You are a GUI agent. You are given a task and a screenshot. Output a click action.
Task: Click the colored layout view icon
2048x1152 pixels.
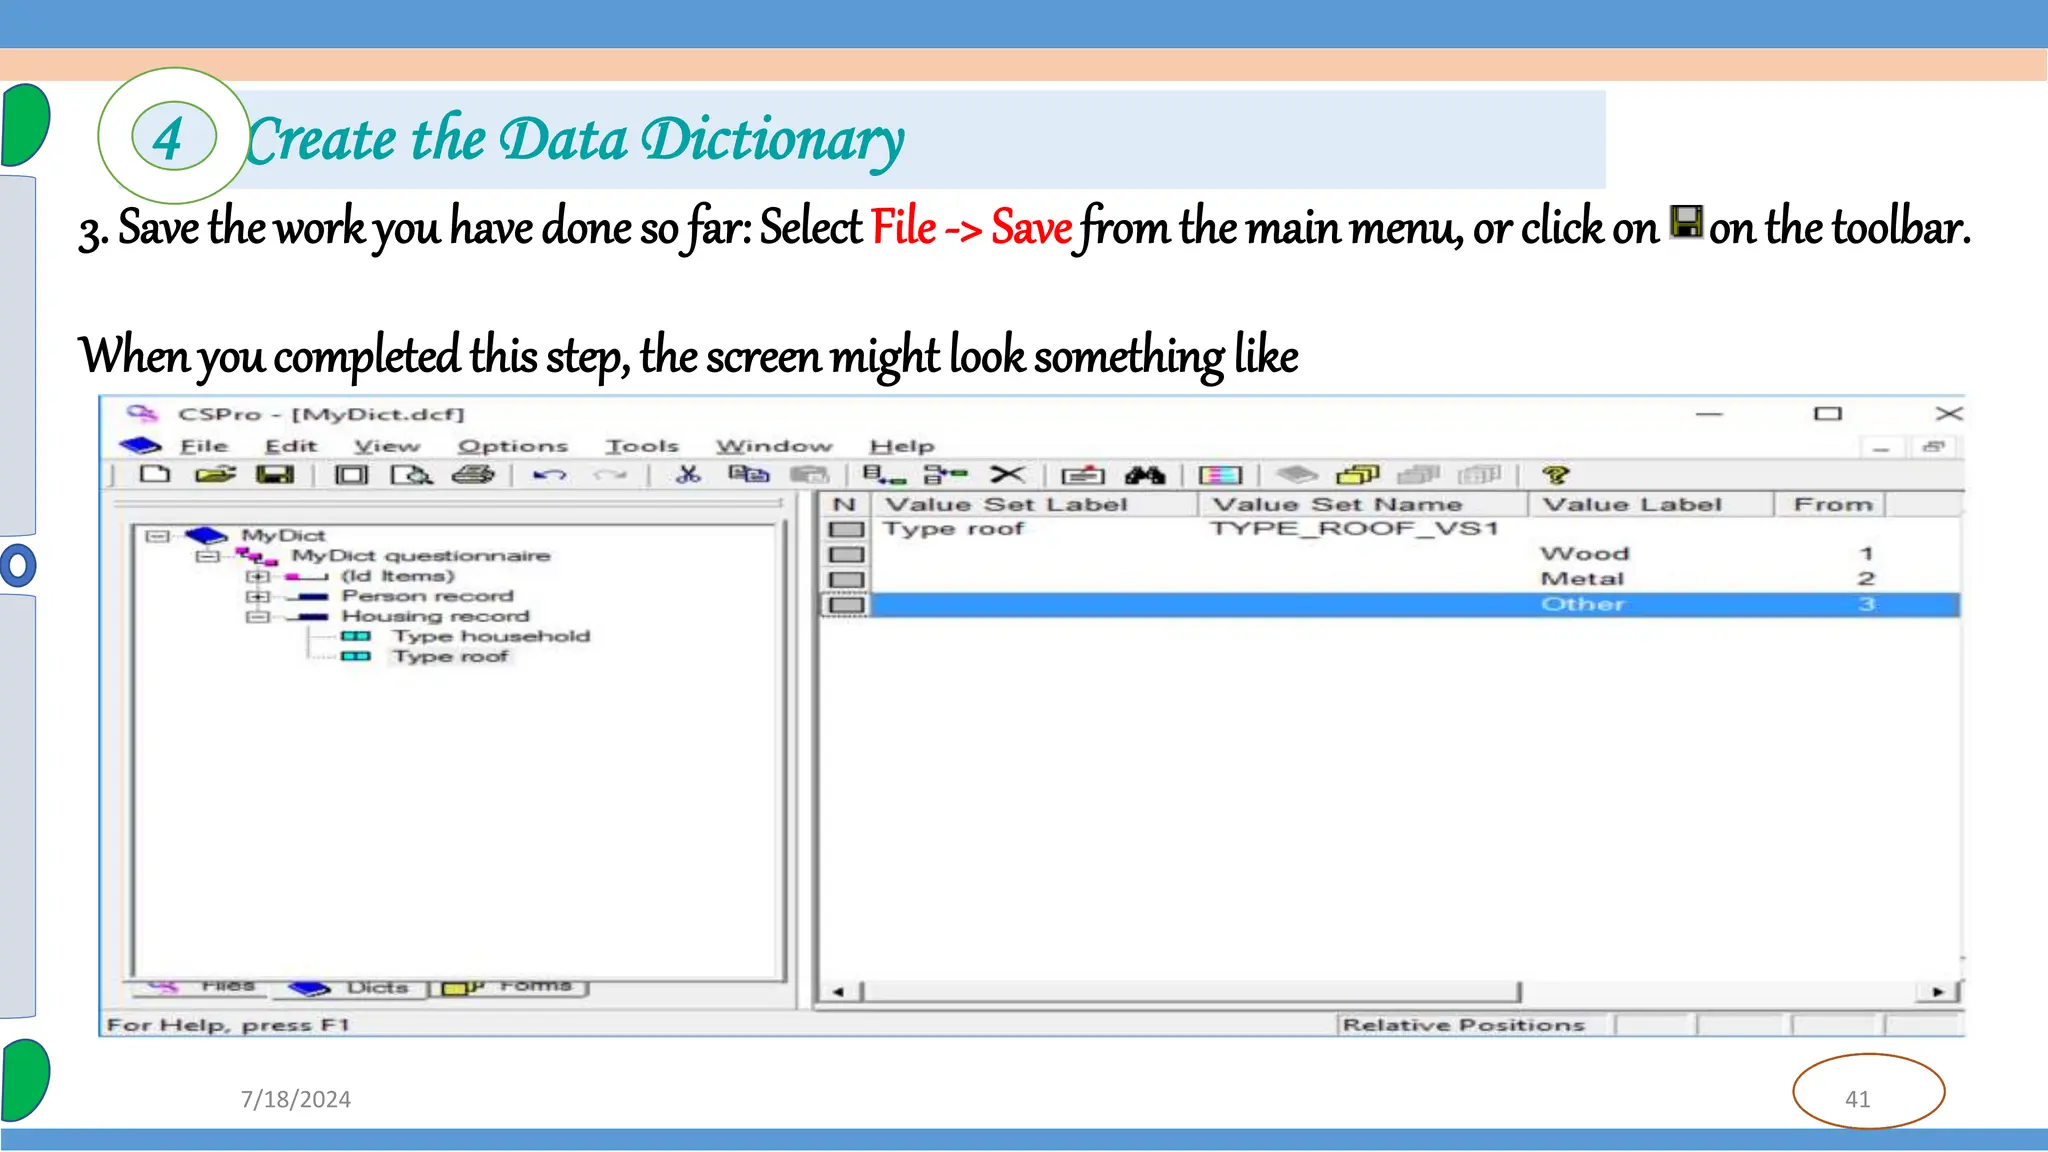coord(1220,475)
